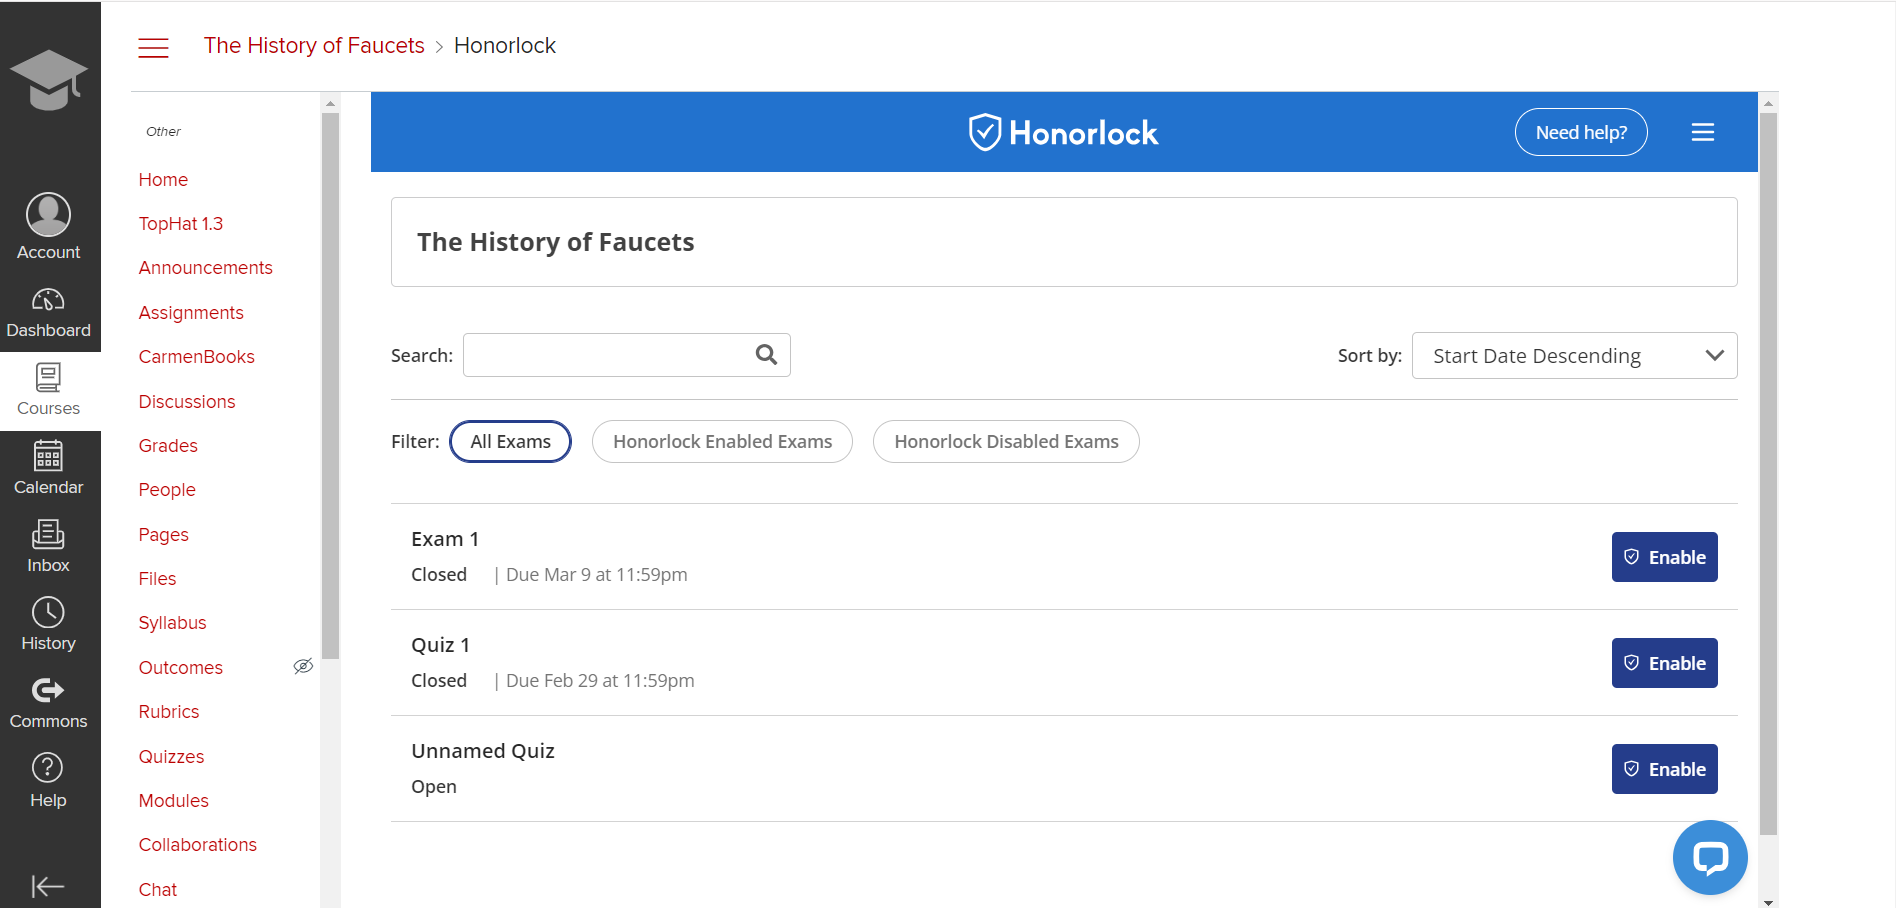Open the Sort by dropdown
Image resolution: width=1896 pixels, height=908 pixels.
point(1574,355)
